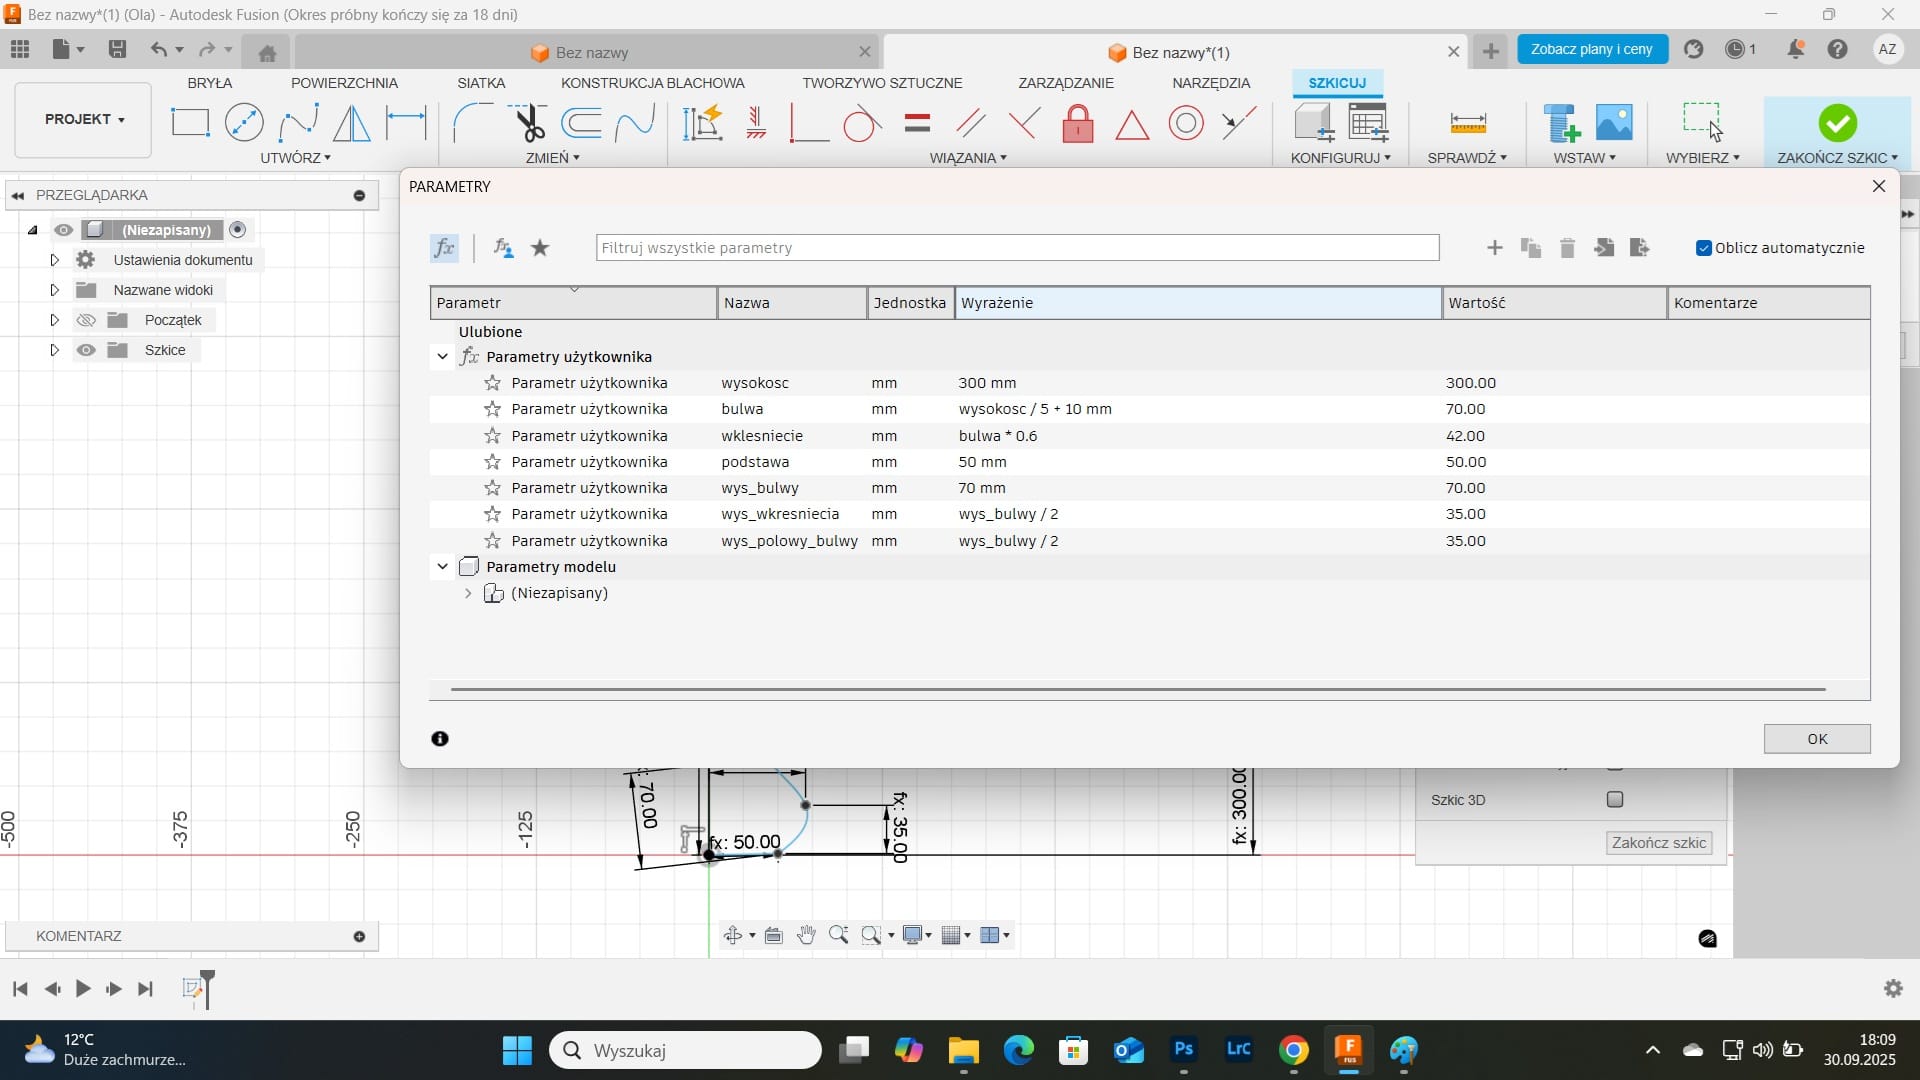
Task: Toggle visibility of Szkice folder
Action: click(87, 350)
